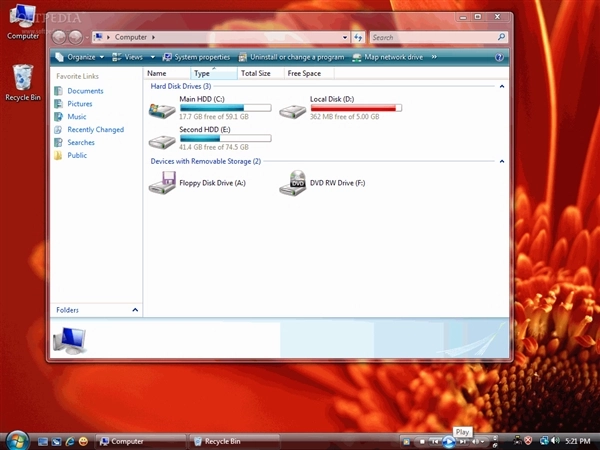Expand the Folders pane
The width and height of the screenshot is (600, 450).
[x=135, y=310]
